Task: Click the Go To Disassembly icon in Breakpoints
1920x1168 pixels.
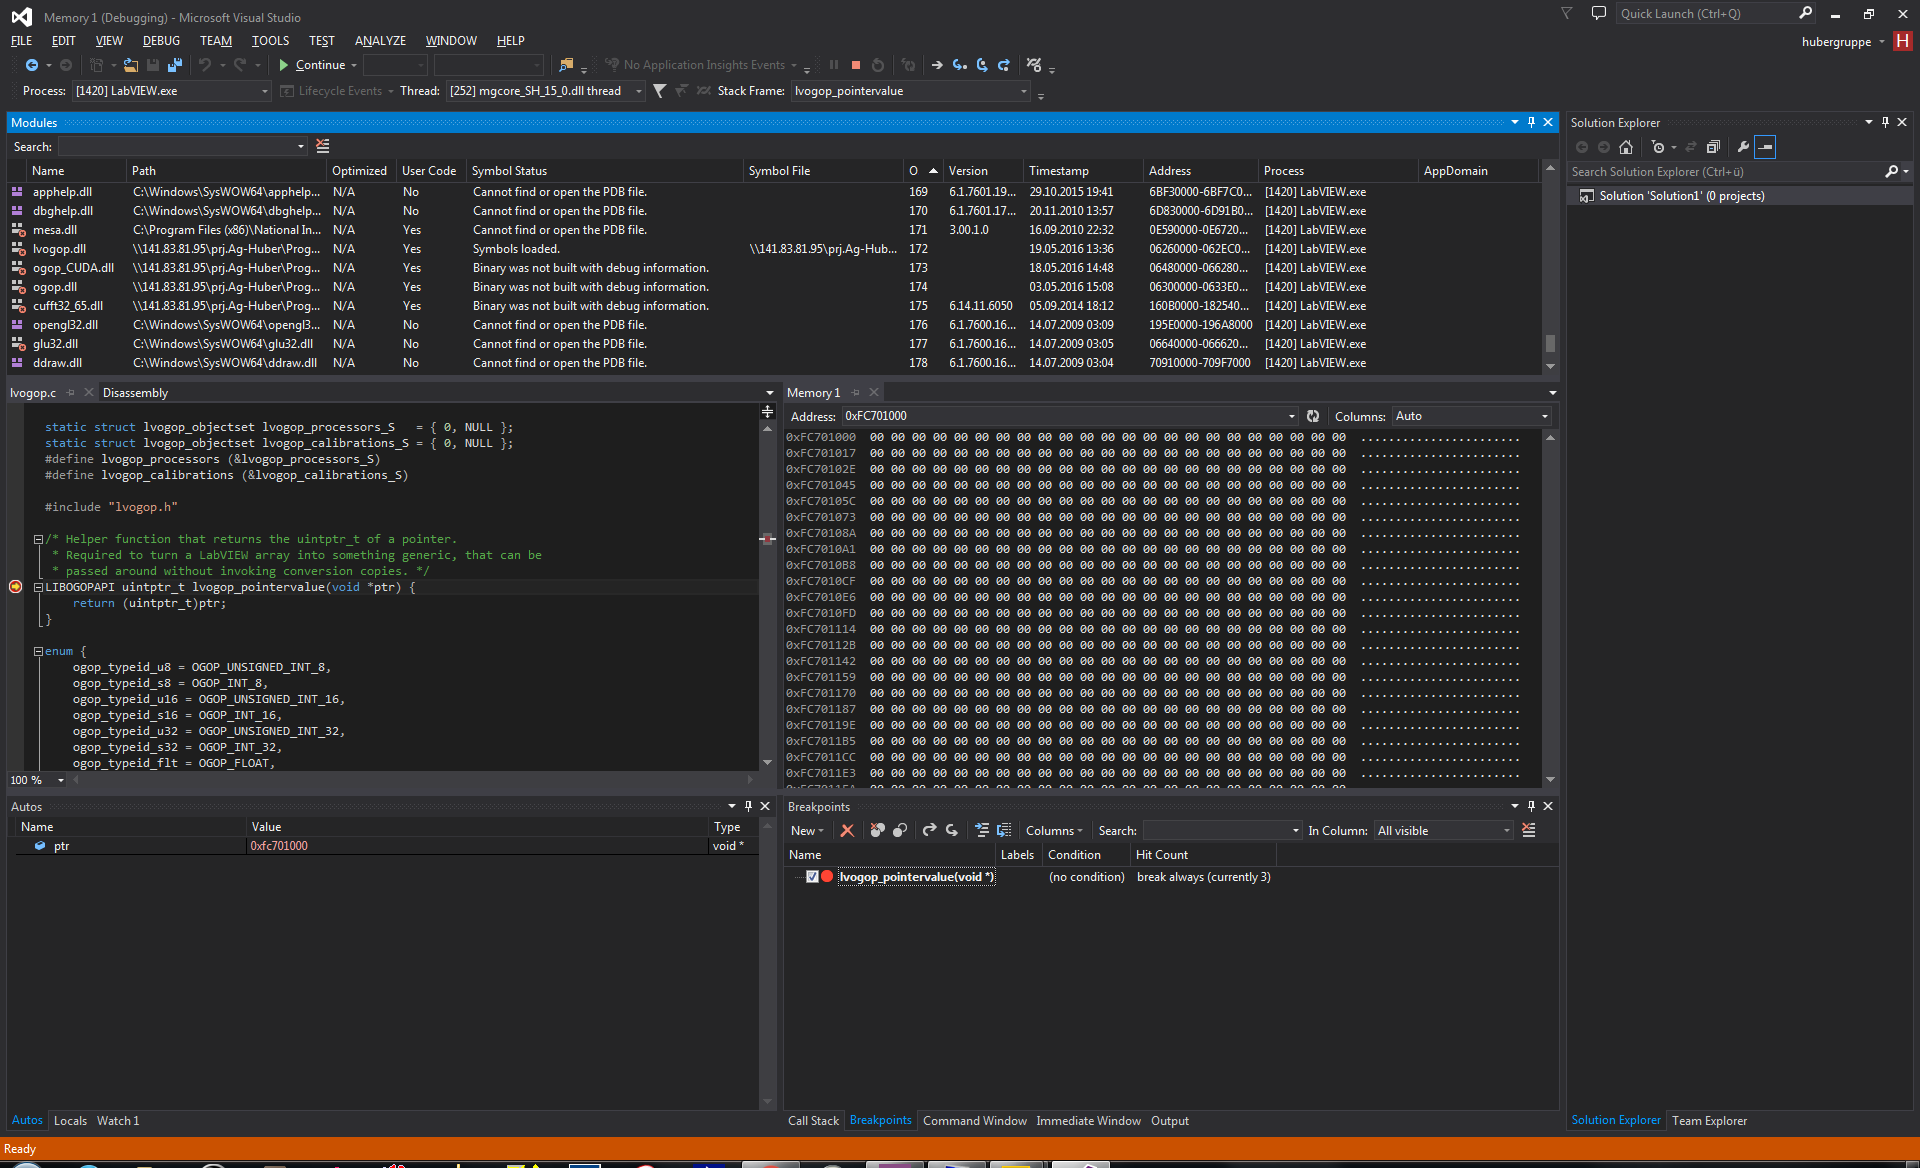Action: (x=1004, y=831)
